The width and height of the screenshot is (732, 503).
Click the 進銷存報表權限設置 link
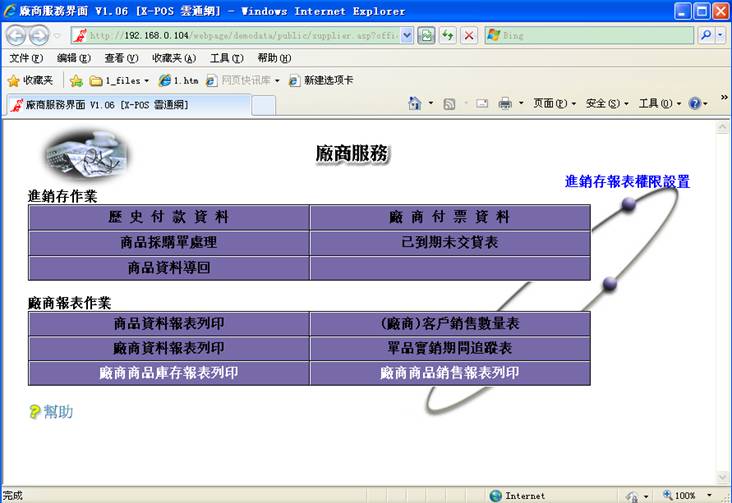pyautogui.click(x=627, y=181)
